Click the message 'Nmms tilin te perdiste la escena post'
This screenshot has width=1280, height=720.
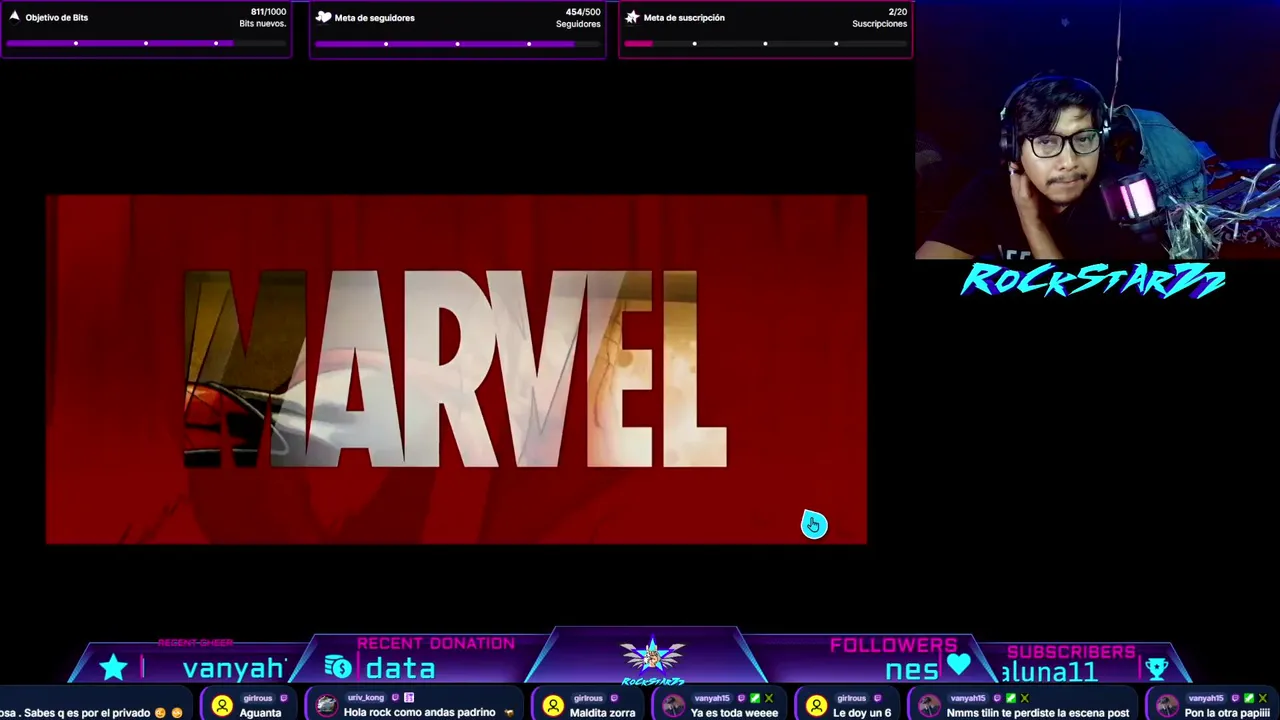pyautogui.click(x=1038, y=712)
